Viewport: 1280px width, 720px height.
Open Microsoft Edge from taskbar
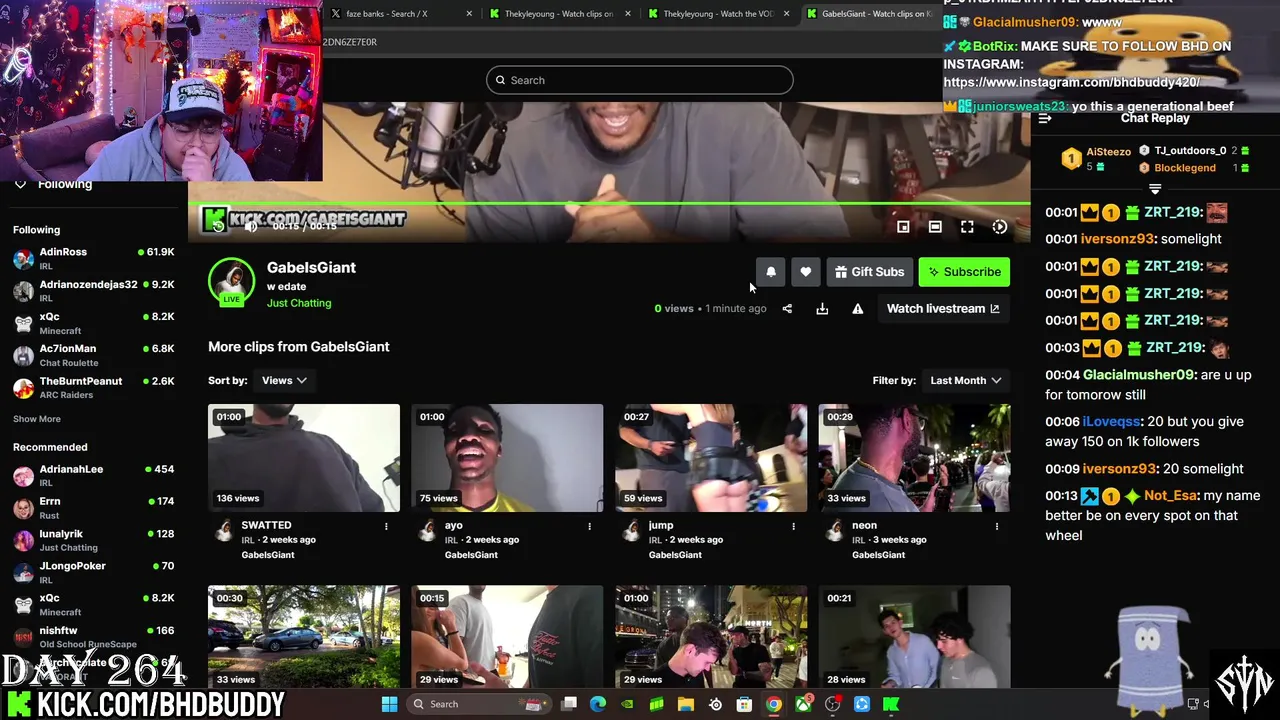pyautogui.click(x=598, y=704)
